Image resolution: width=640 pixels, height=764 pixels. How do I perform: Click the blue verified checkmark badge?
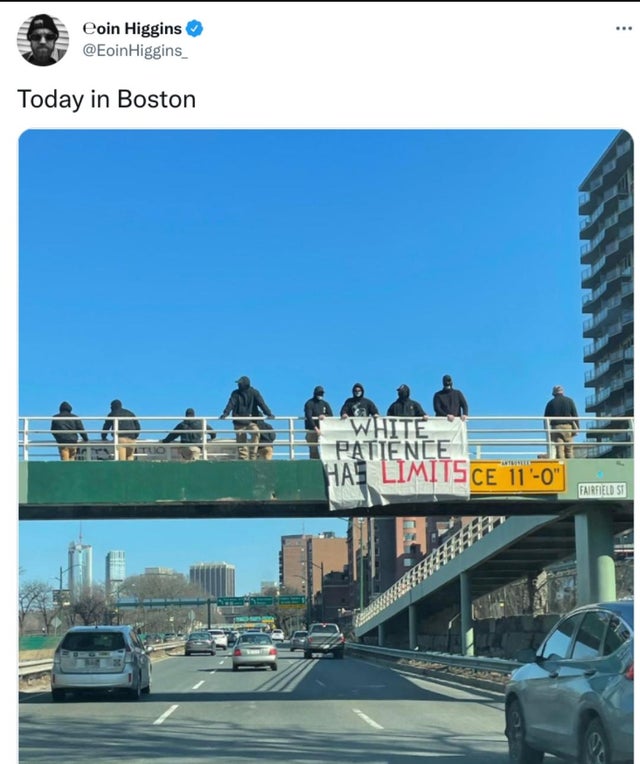(195, 29)
